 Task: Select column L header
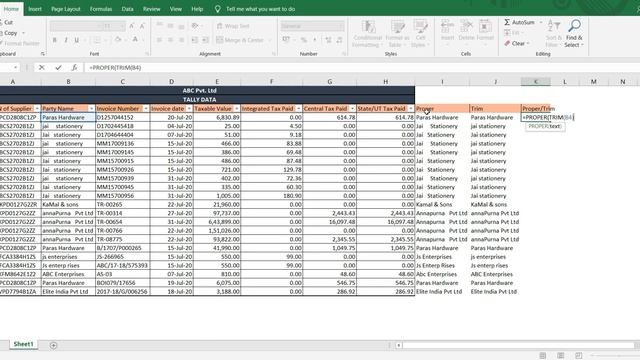click(565, 82)
